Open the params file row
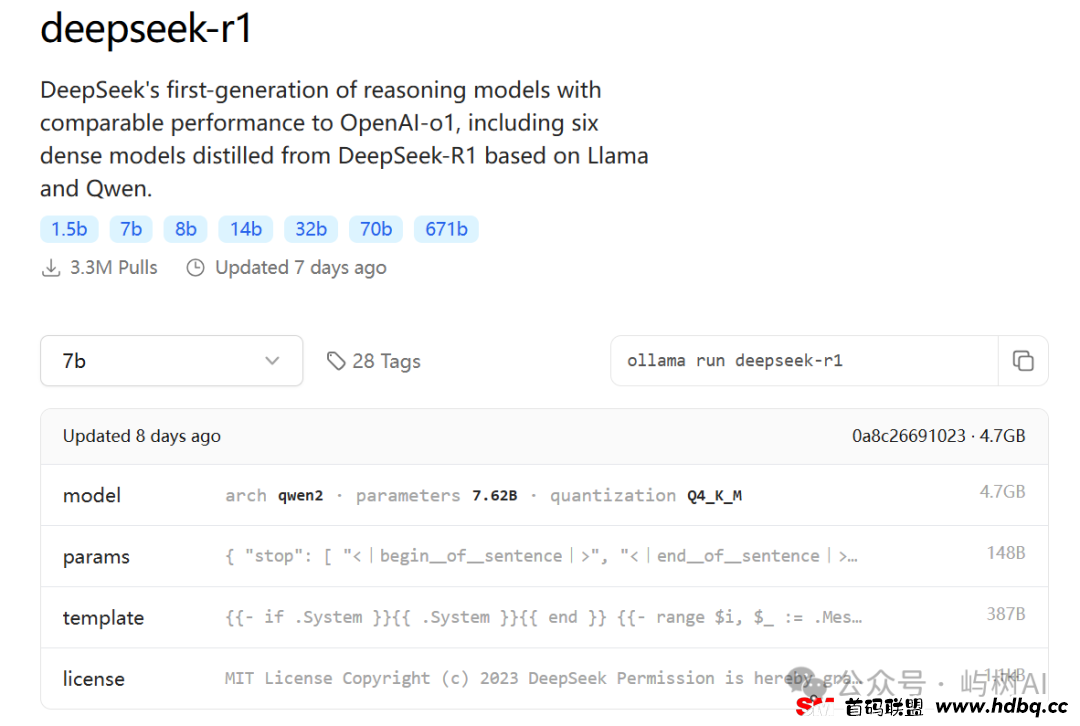The height and width of the screenshot is (726, 1080). coord(544,557)
